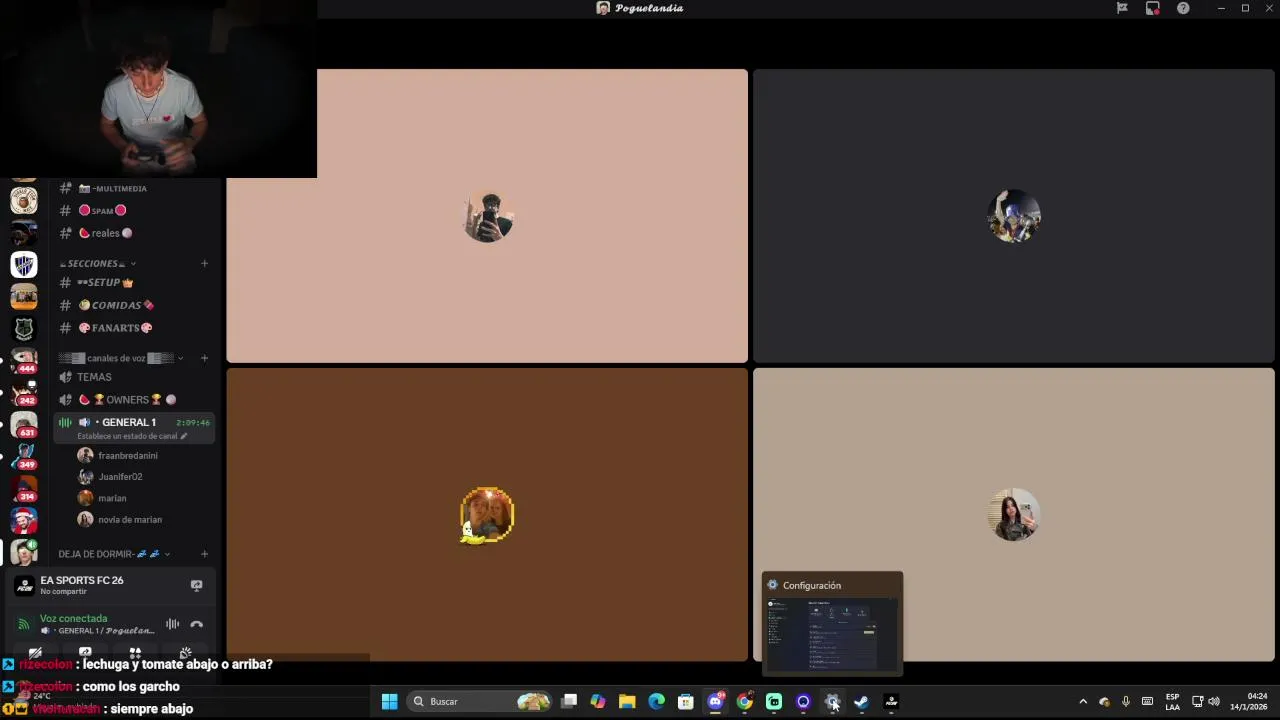Open the server with 349 notification badge
The image size is (1280, 720).
click(24, 457)
